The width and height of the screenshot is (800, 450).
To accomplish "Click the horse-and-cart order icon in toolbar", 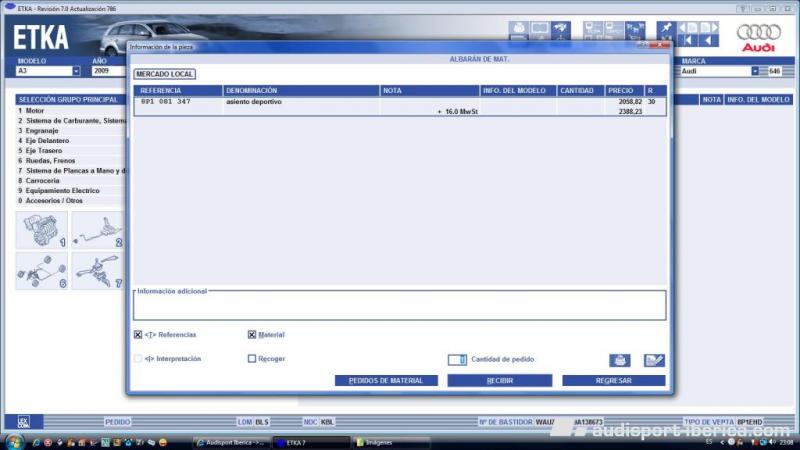I will (x=635, y=30).
